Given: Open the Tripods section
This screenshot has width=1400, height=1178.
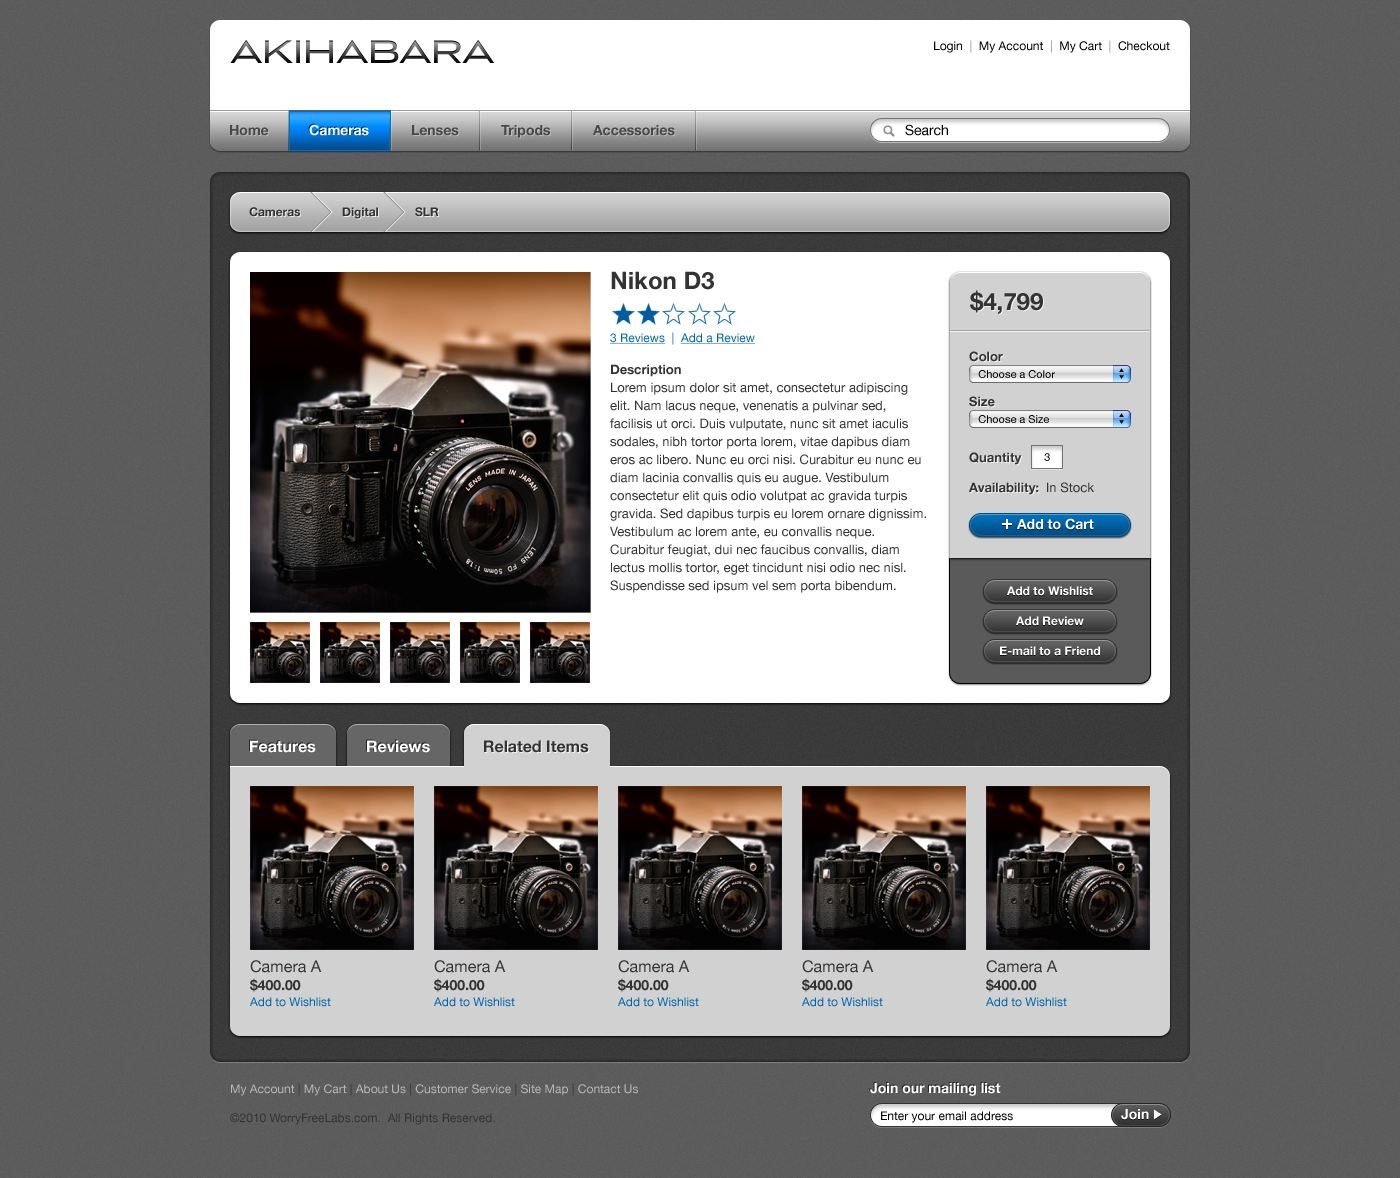Looking at the screenshot, I should 525,131.
